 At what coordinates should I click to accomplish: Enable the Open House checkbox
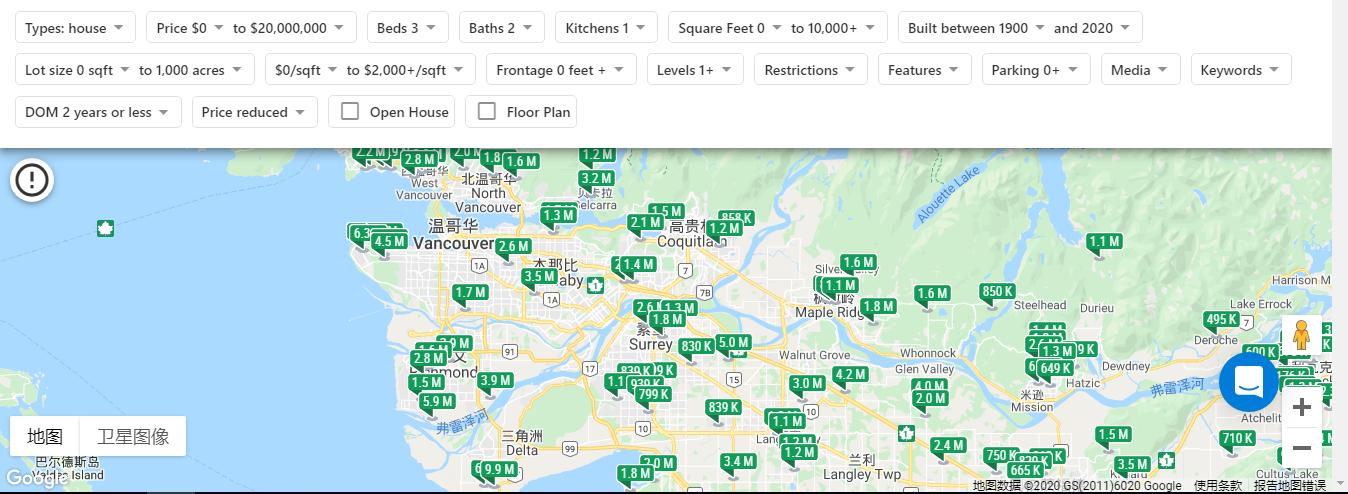[350, 111]
